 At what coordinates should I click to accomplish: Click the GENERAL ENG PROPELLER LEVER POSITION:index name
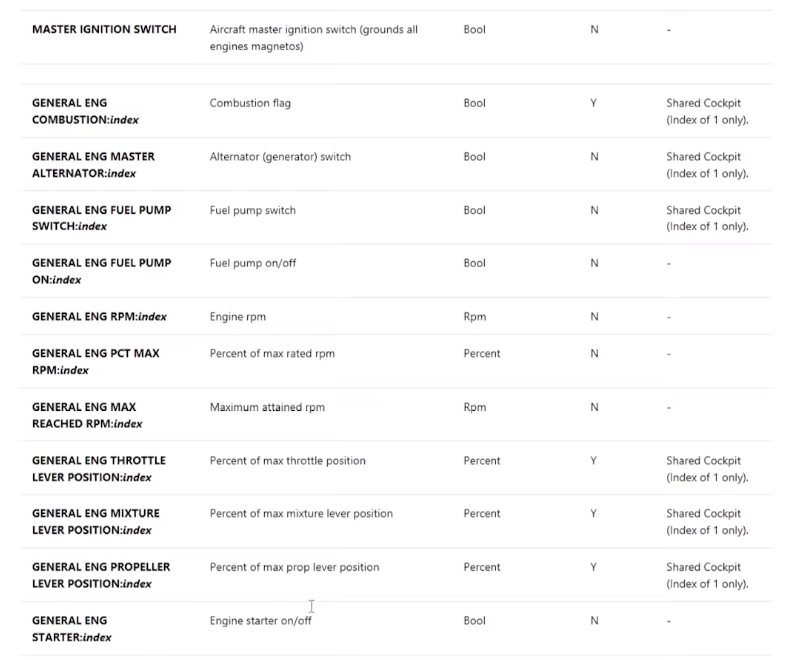[101, 575]
